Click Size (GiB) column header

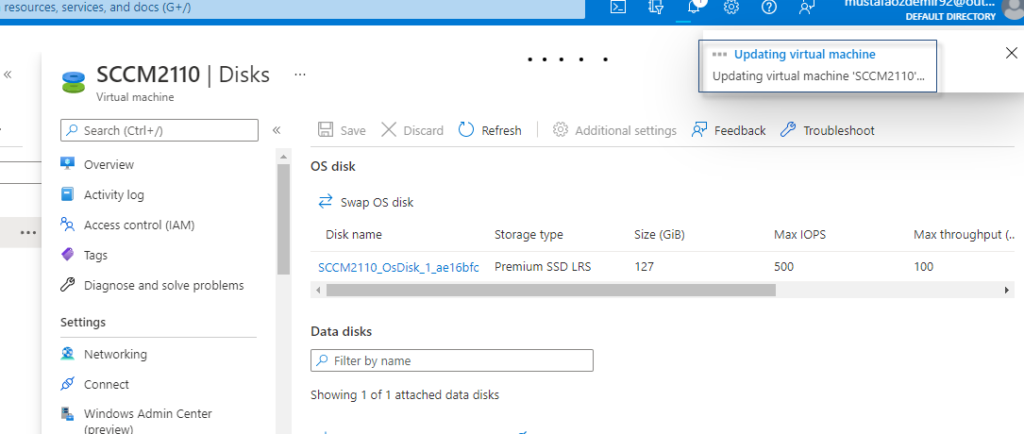659,234
